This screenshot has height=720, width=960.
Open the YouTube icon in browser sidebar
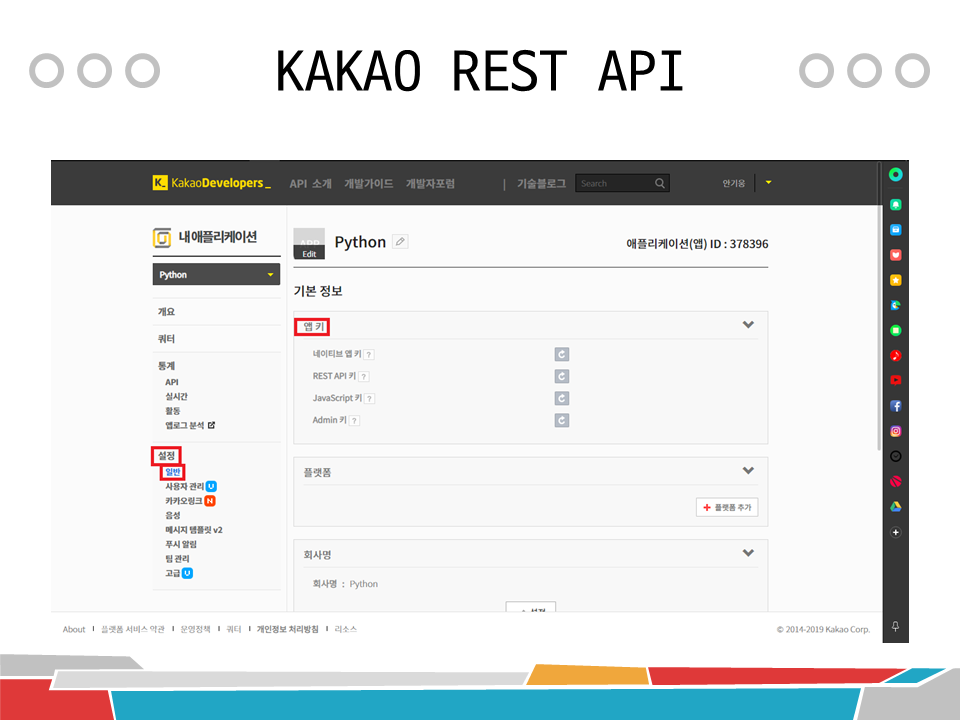895,380
